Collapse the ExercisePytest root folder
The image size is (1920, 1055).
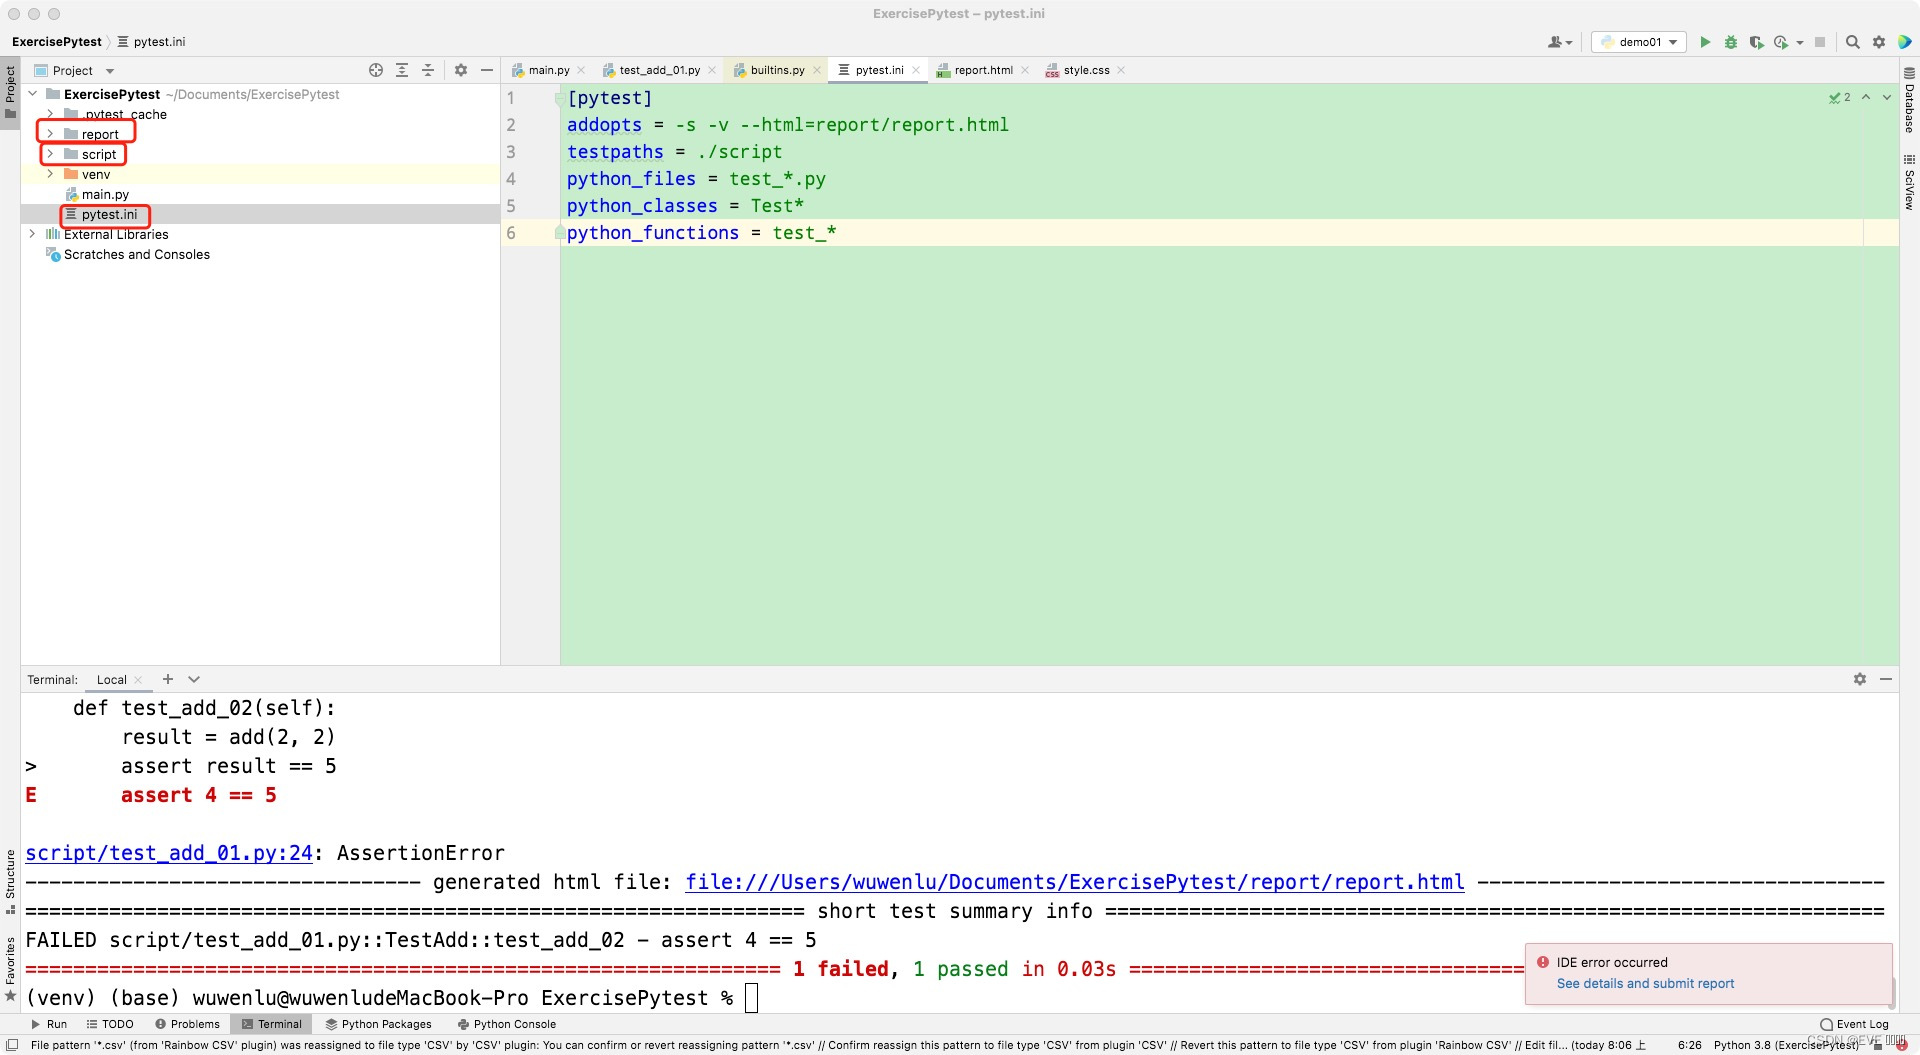click(x=33, y=94)
